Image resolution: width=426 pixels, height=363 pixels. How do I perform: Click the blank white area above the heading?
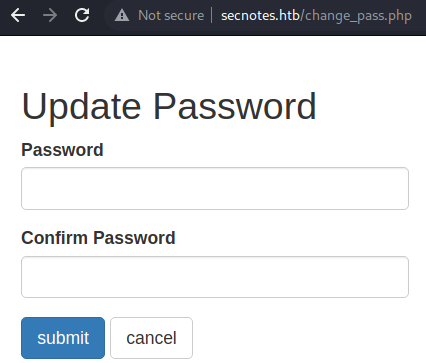[x=213, y=60]
